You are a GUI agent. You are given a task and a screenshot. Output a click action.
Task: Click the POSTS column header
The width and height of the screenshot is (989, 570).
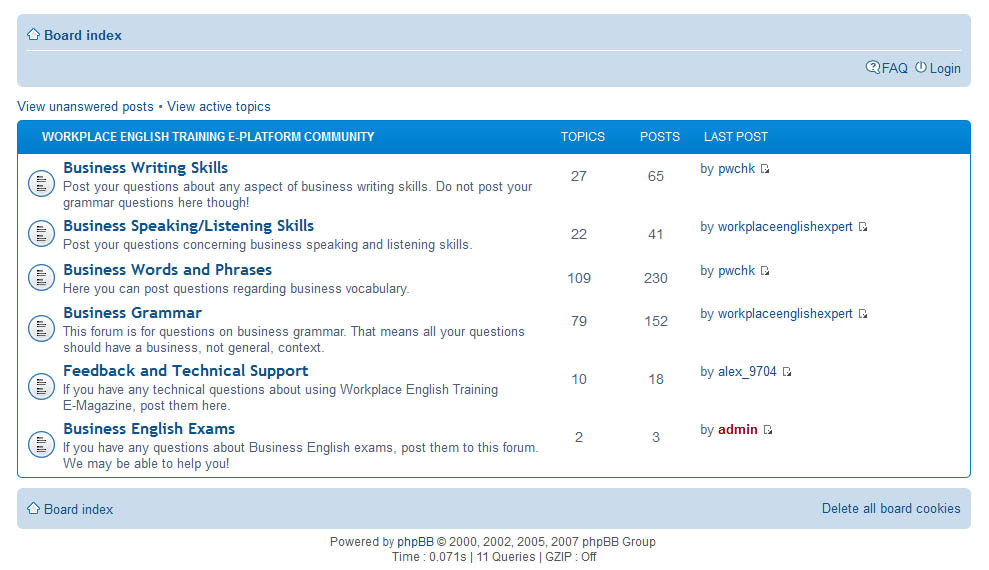pyautogui.click(x=659, y=137)
